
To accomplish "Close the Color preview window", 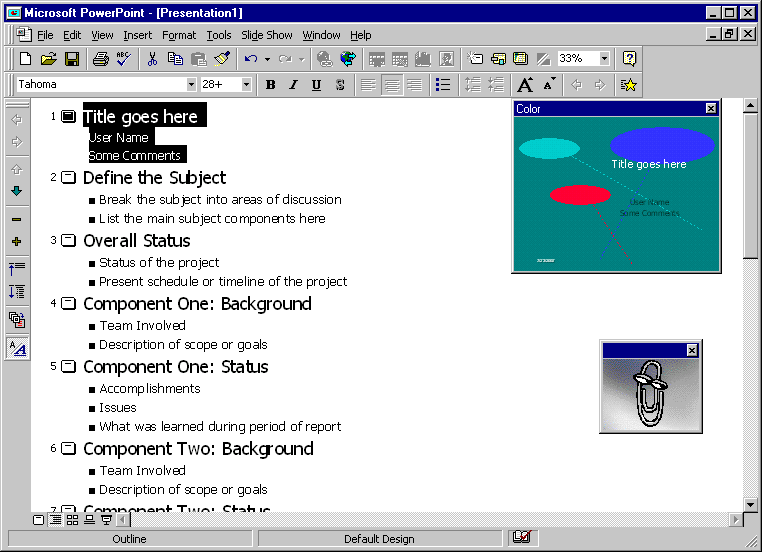I will click(x=711, y=108).
